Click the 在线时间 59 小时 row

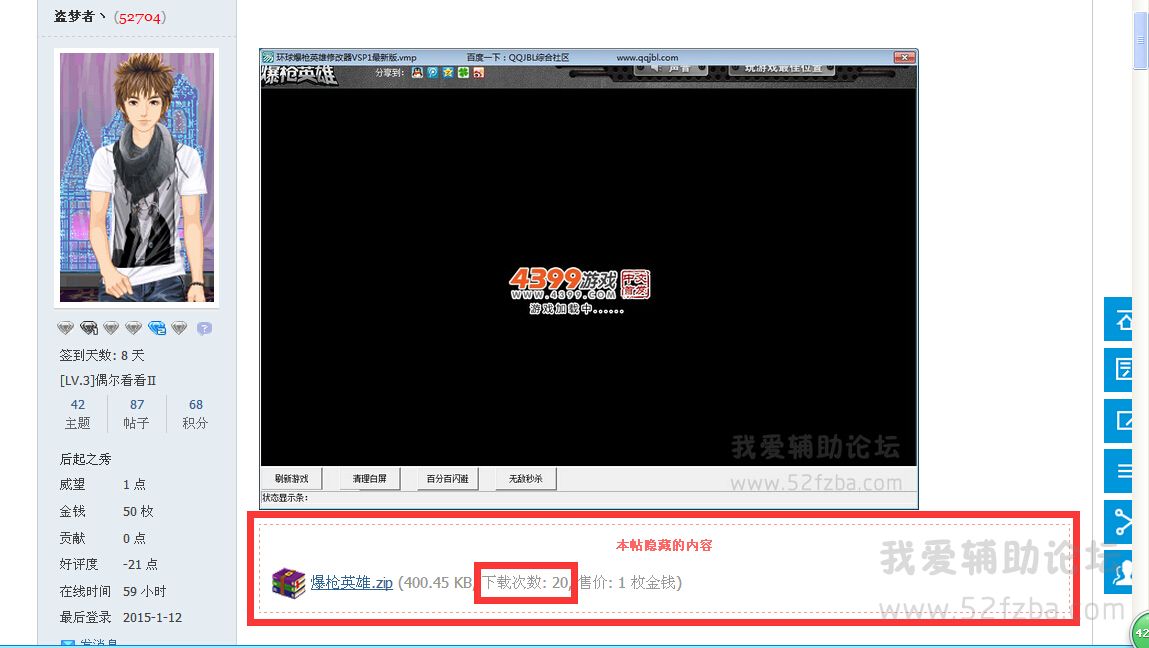tap(113, 591)
